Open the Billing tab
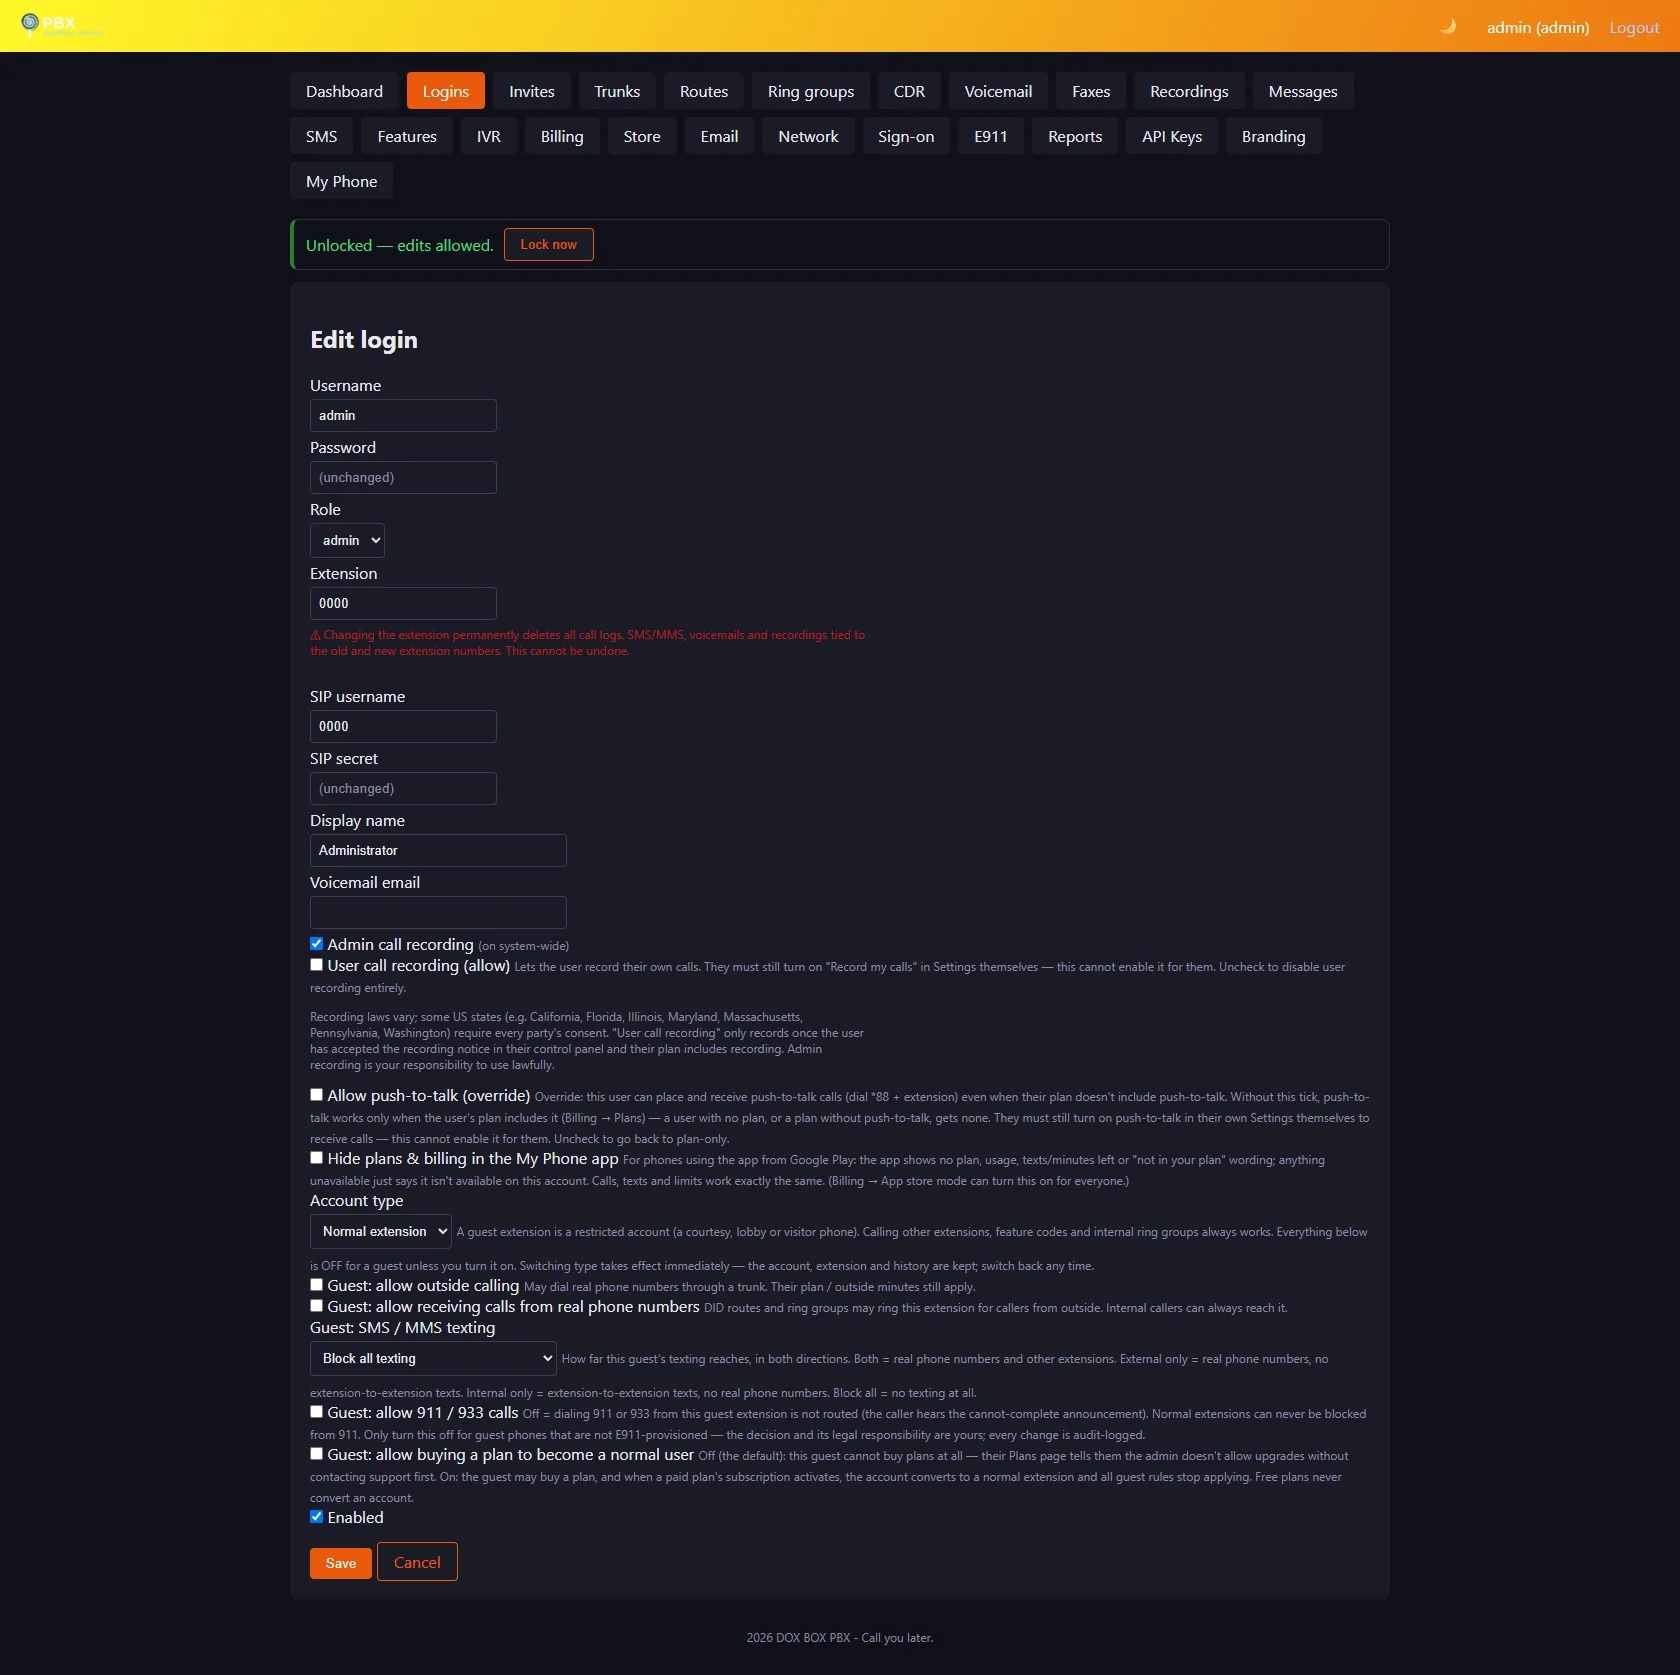Image resolution: width=1680 pixels, height=1675 pixels. coord(562,136)
